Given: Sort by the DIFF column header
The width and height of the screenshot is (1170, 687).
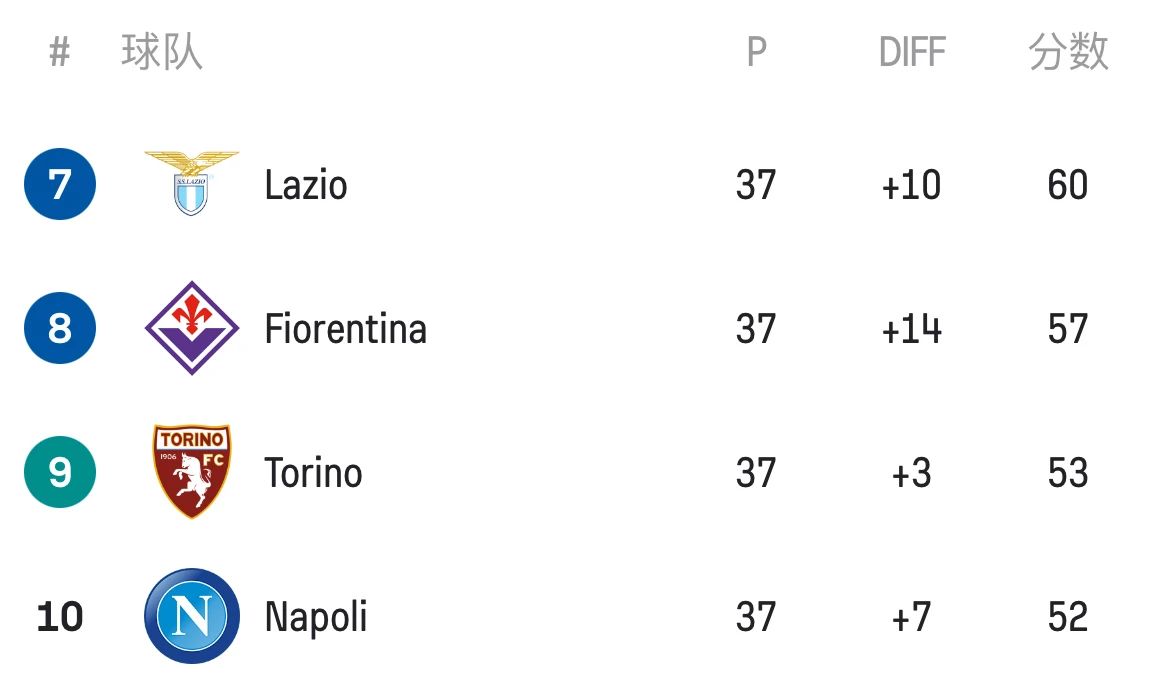Looking at the screenshot, I should (x=912, y=52).
